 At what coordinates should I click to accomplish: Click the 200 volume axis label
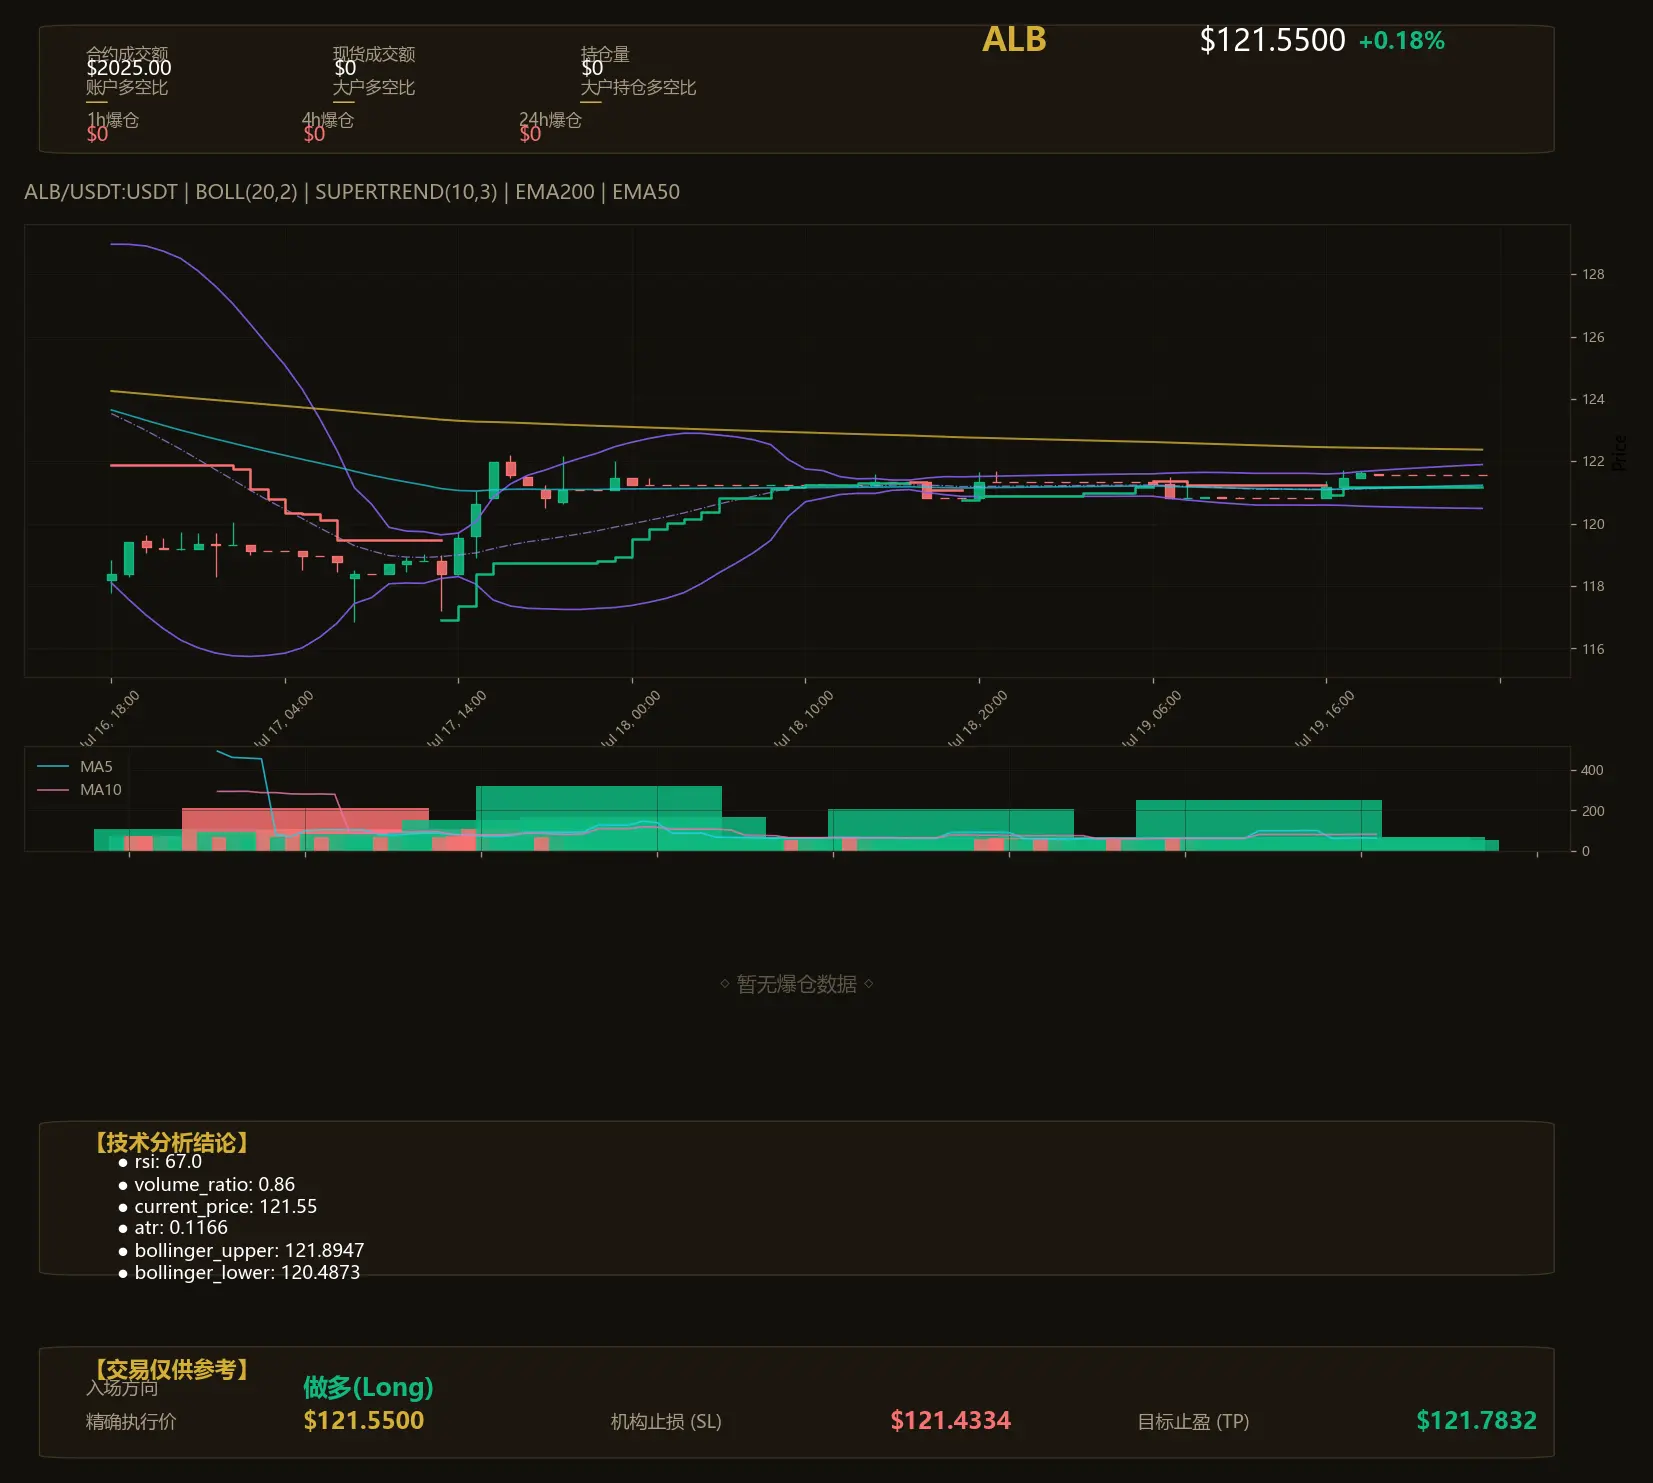pos(1592,811)
